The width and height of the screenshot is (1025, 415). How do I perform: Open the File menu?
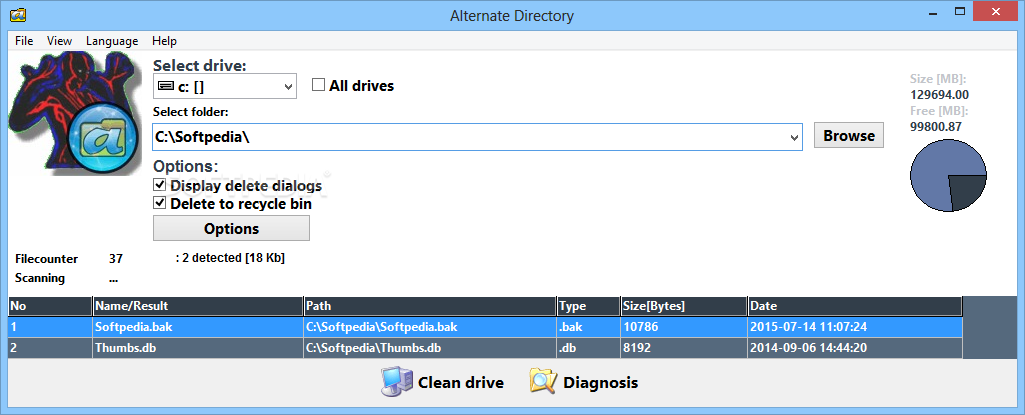[x=24, y=41]
